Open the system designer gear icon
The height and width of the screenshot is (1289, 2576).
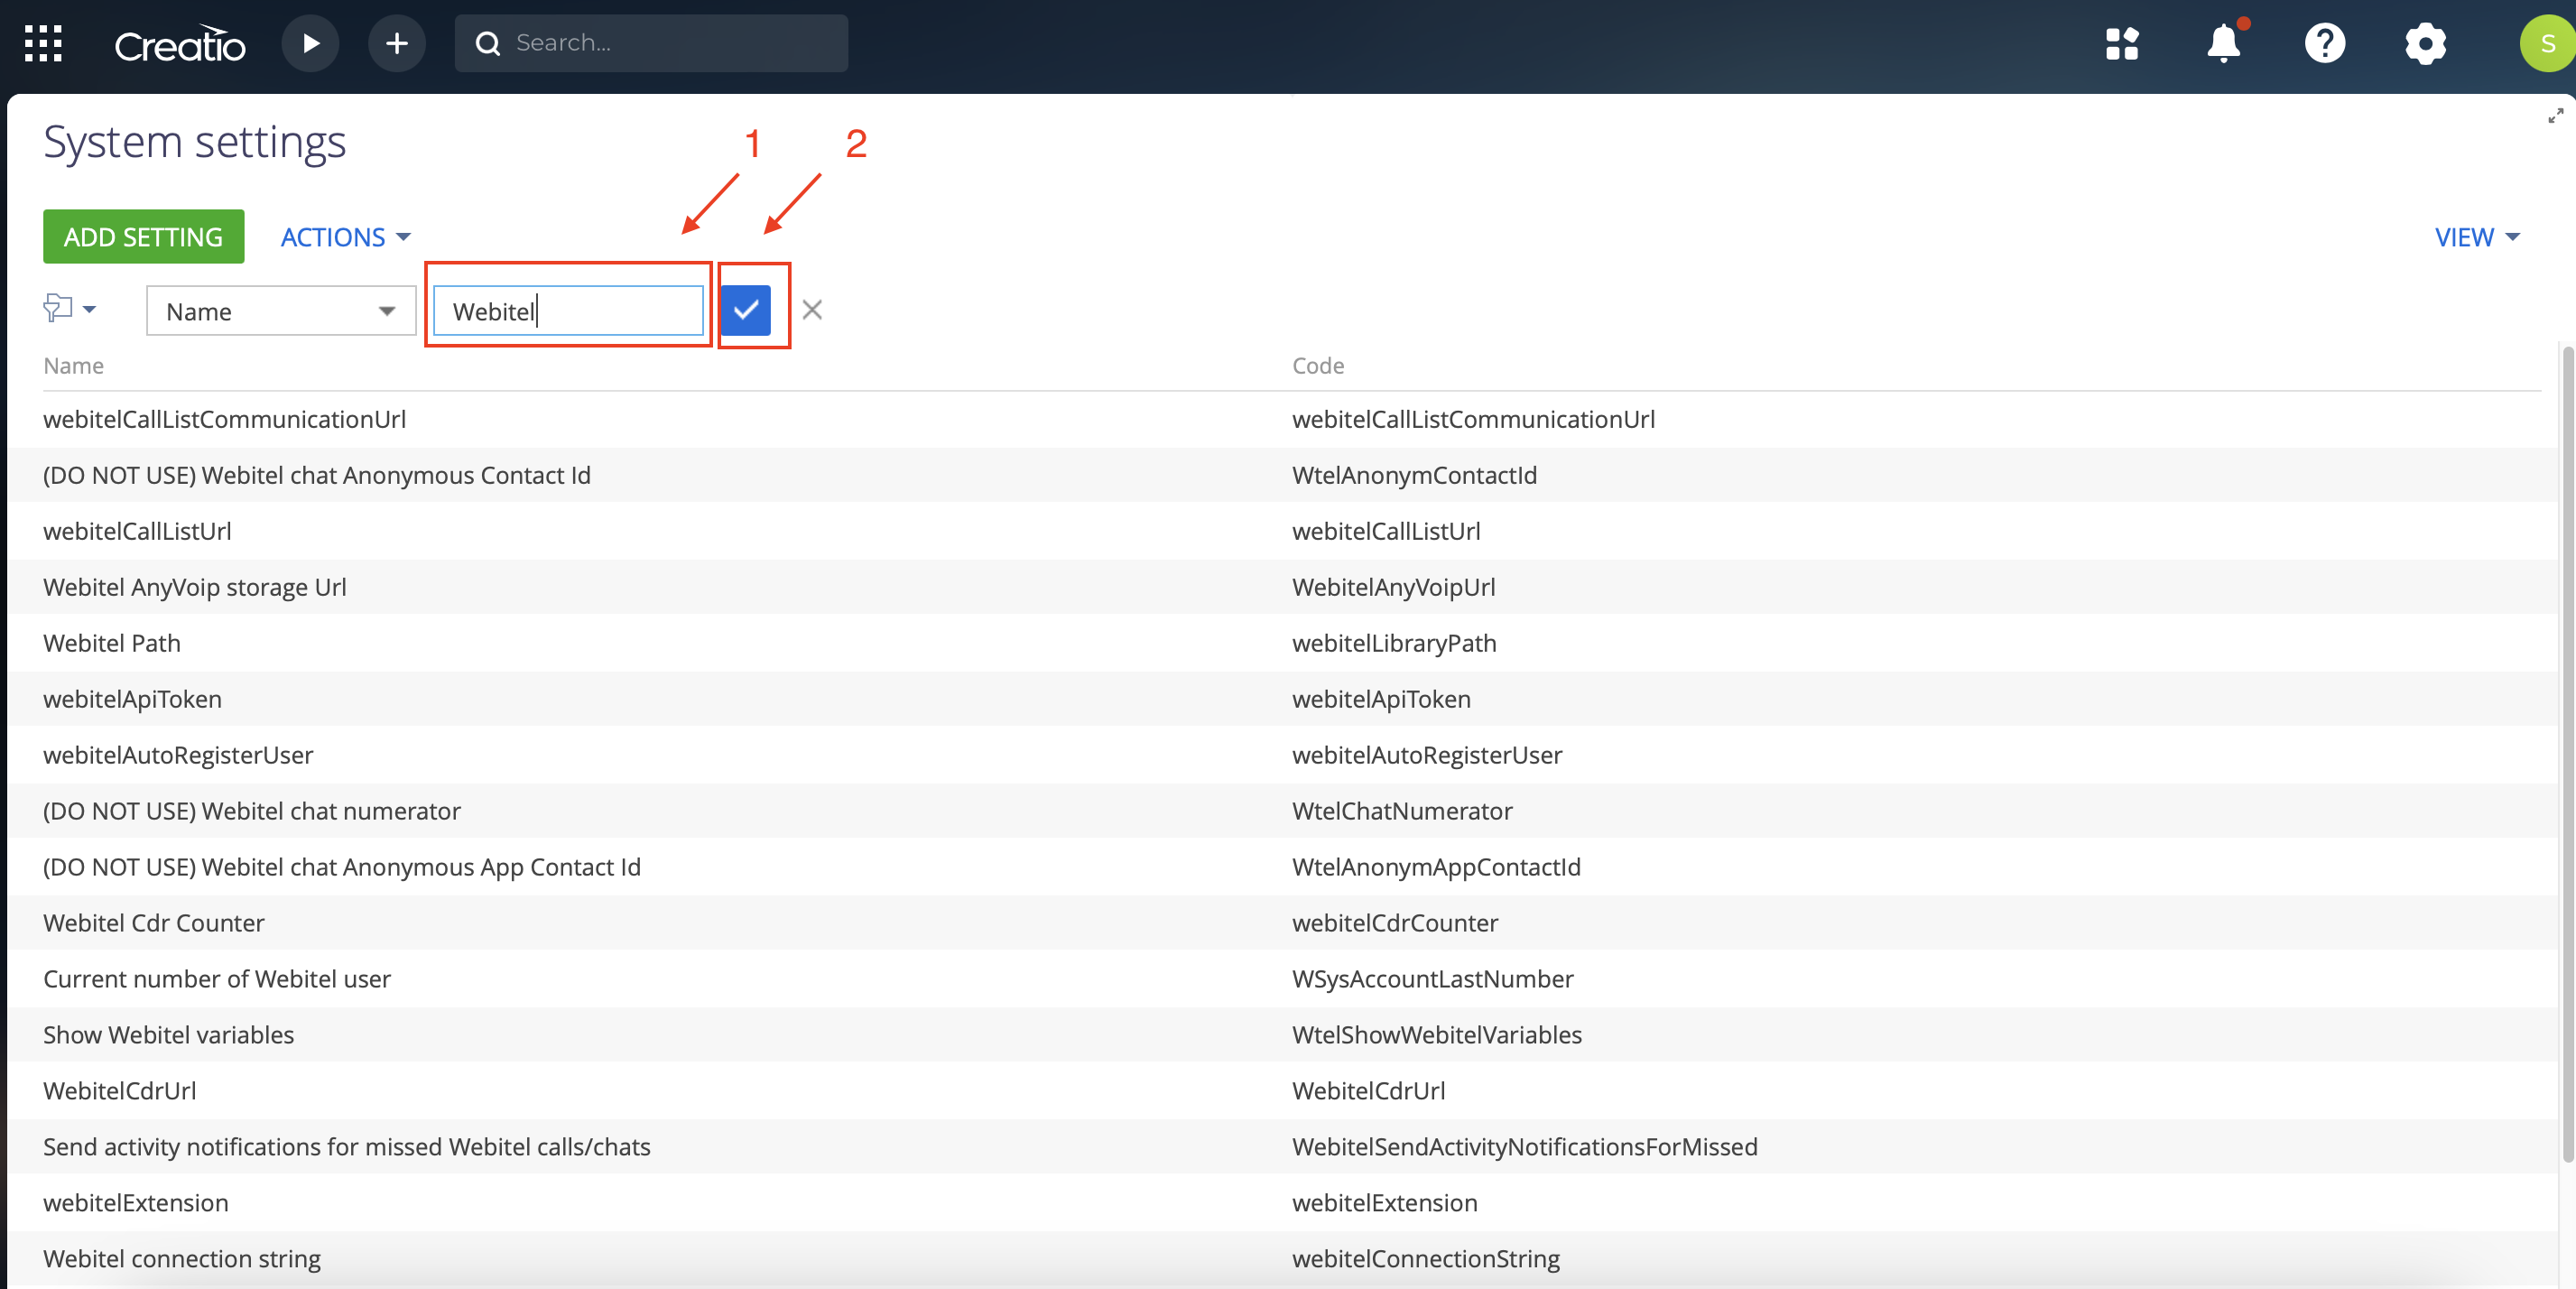tap(2426, 43)
